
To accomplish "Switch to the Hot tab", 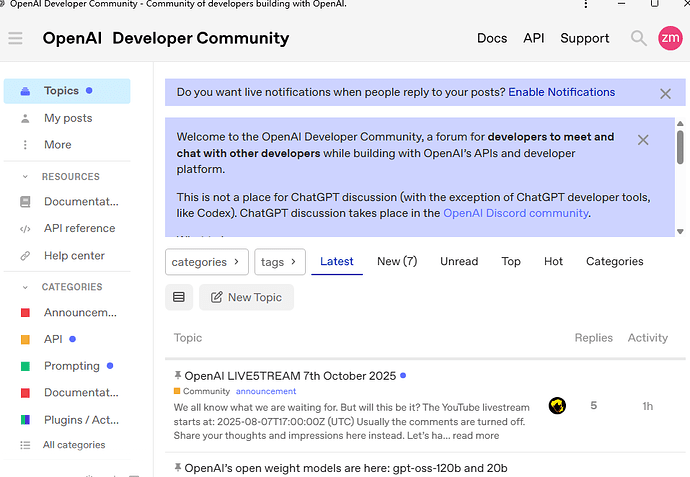I will click(x=553, y=261).
